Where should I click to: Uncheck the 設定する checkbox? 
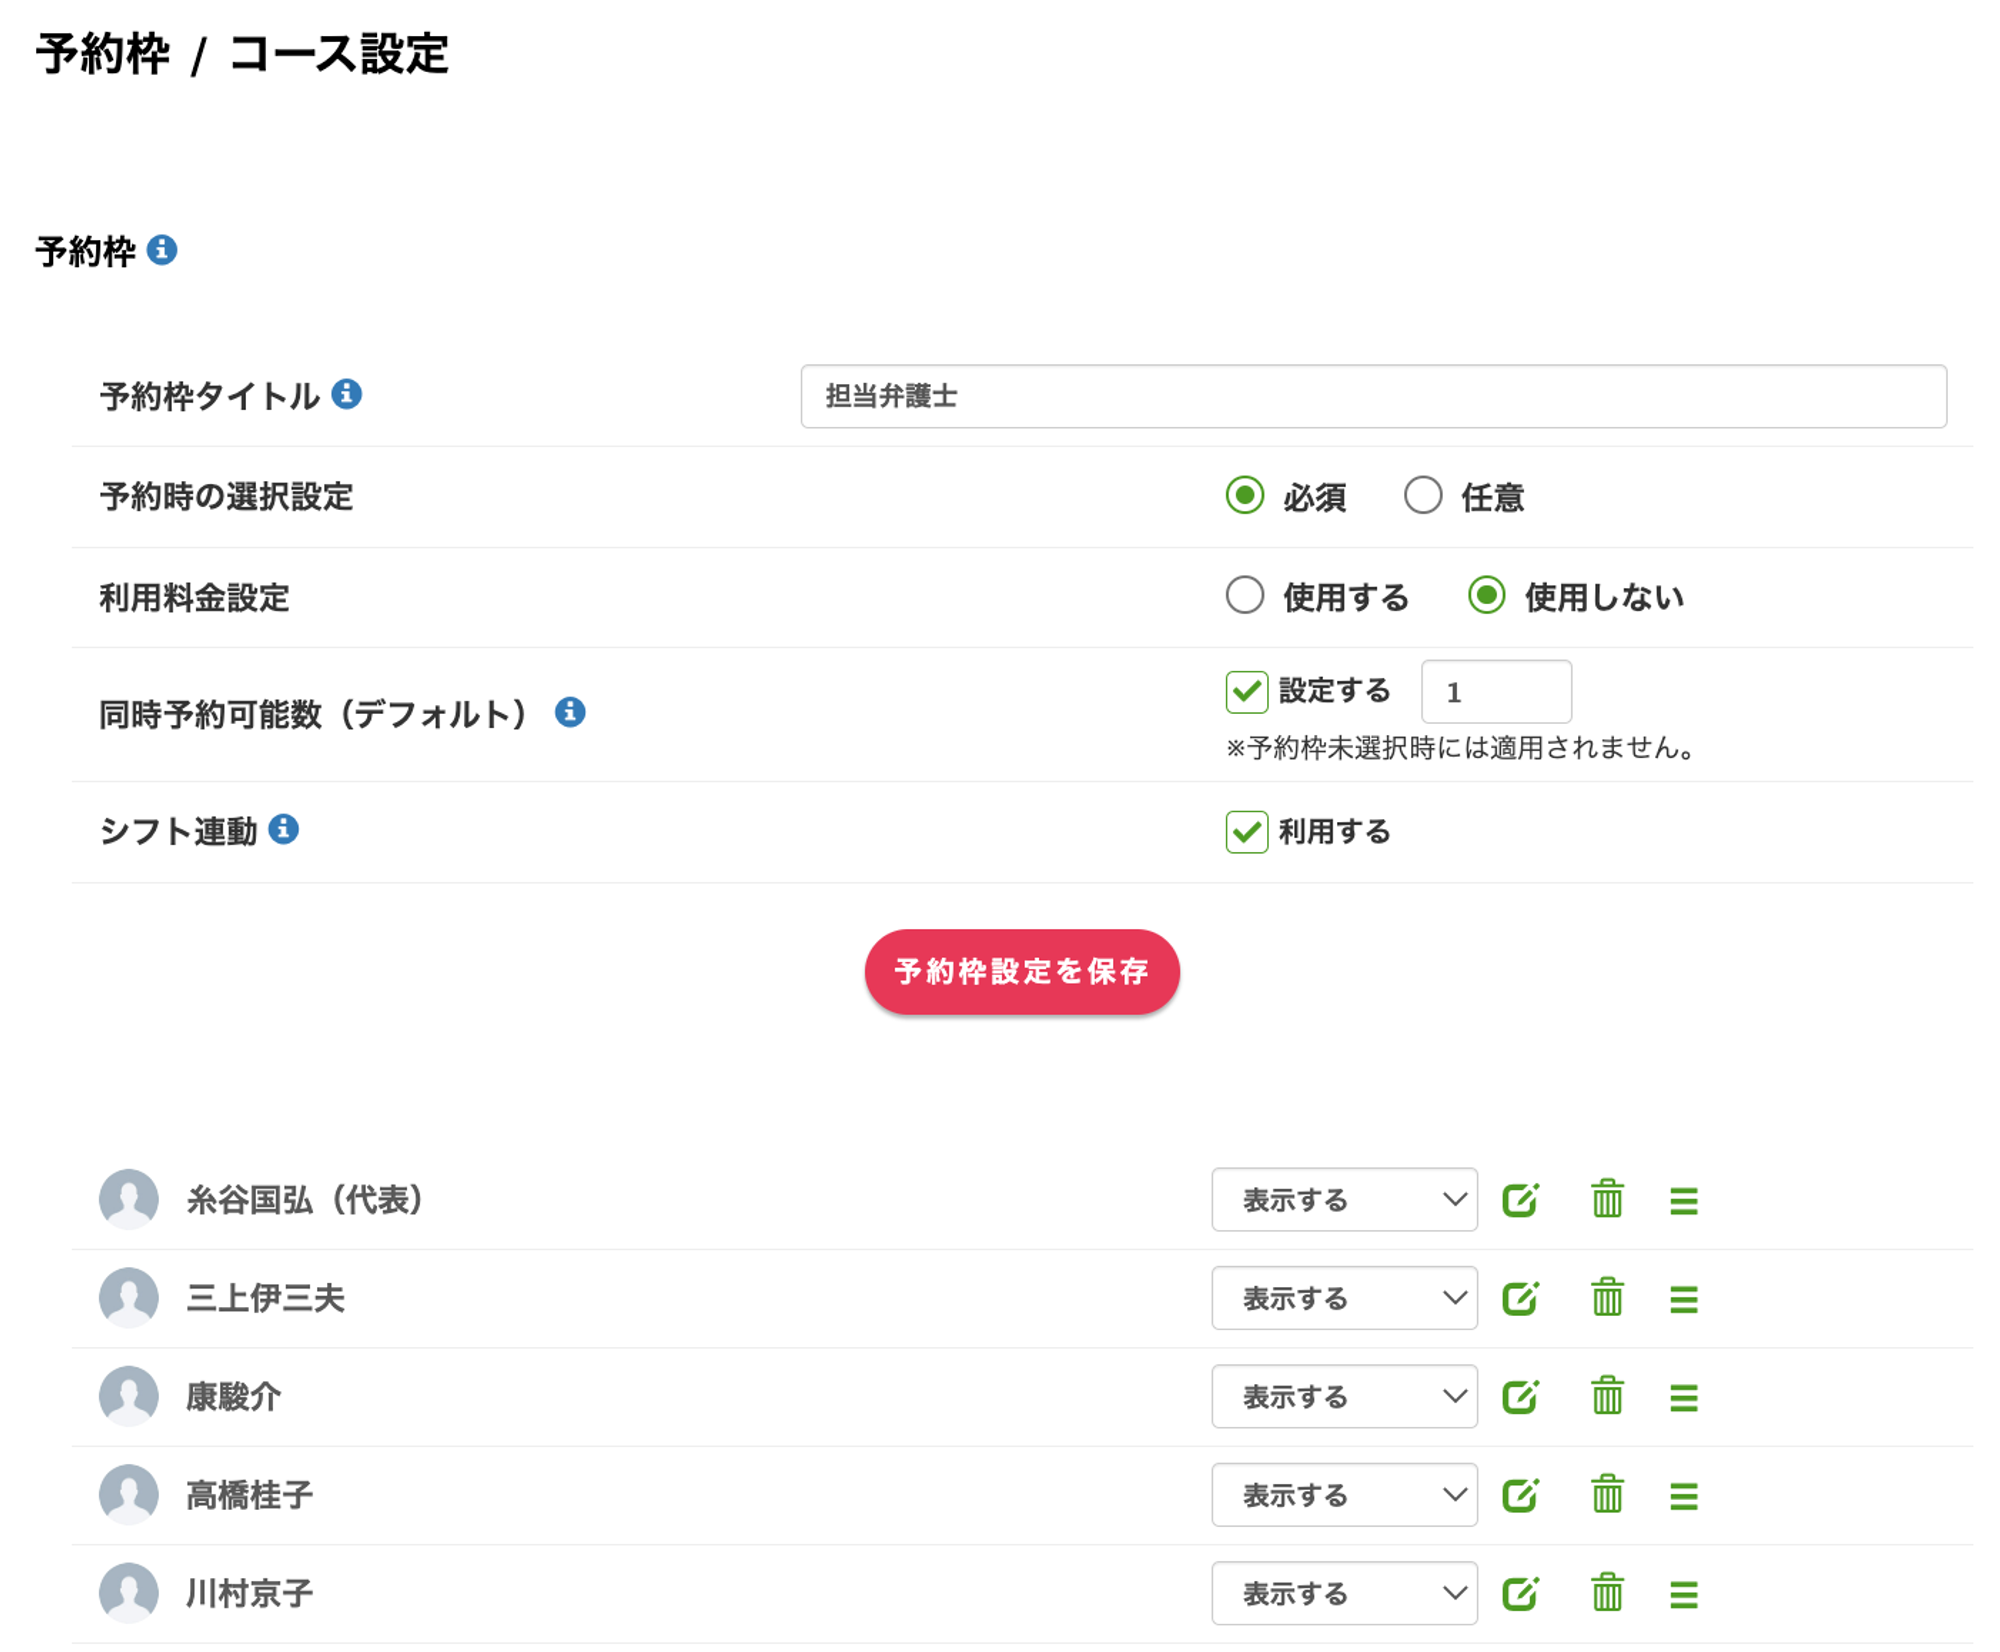tap(1247, 691)
